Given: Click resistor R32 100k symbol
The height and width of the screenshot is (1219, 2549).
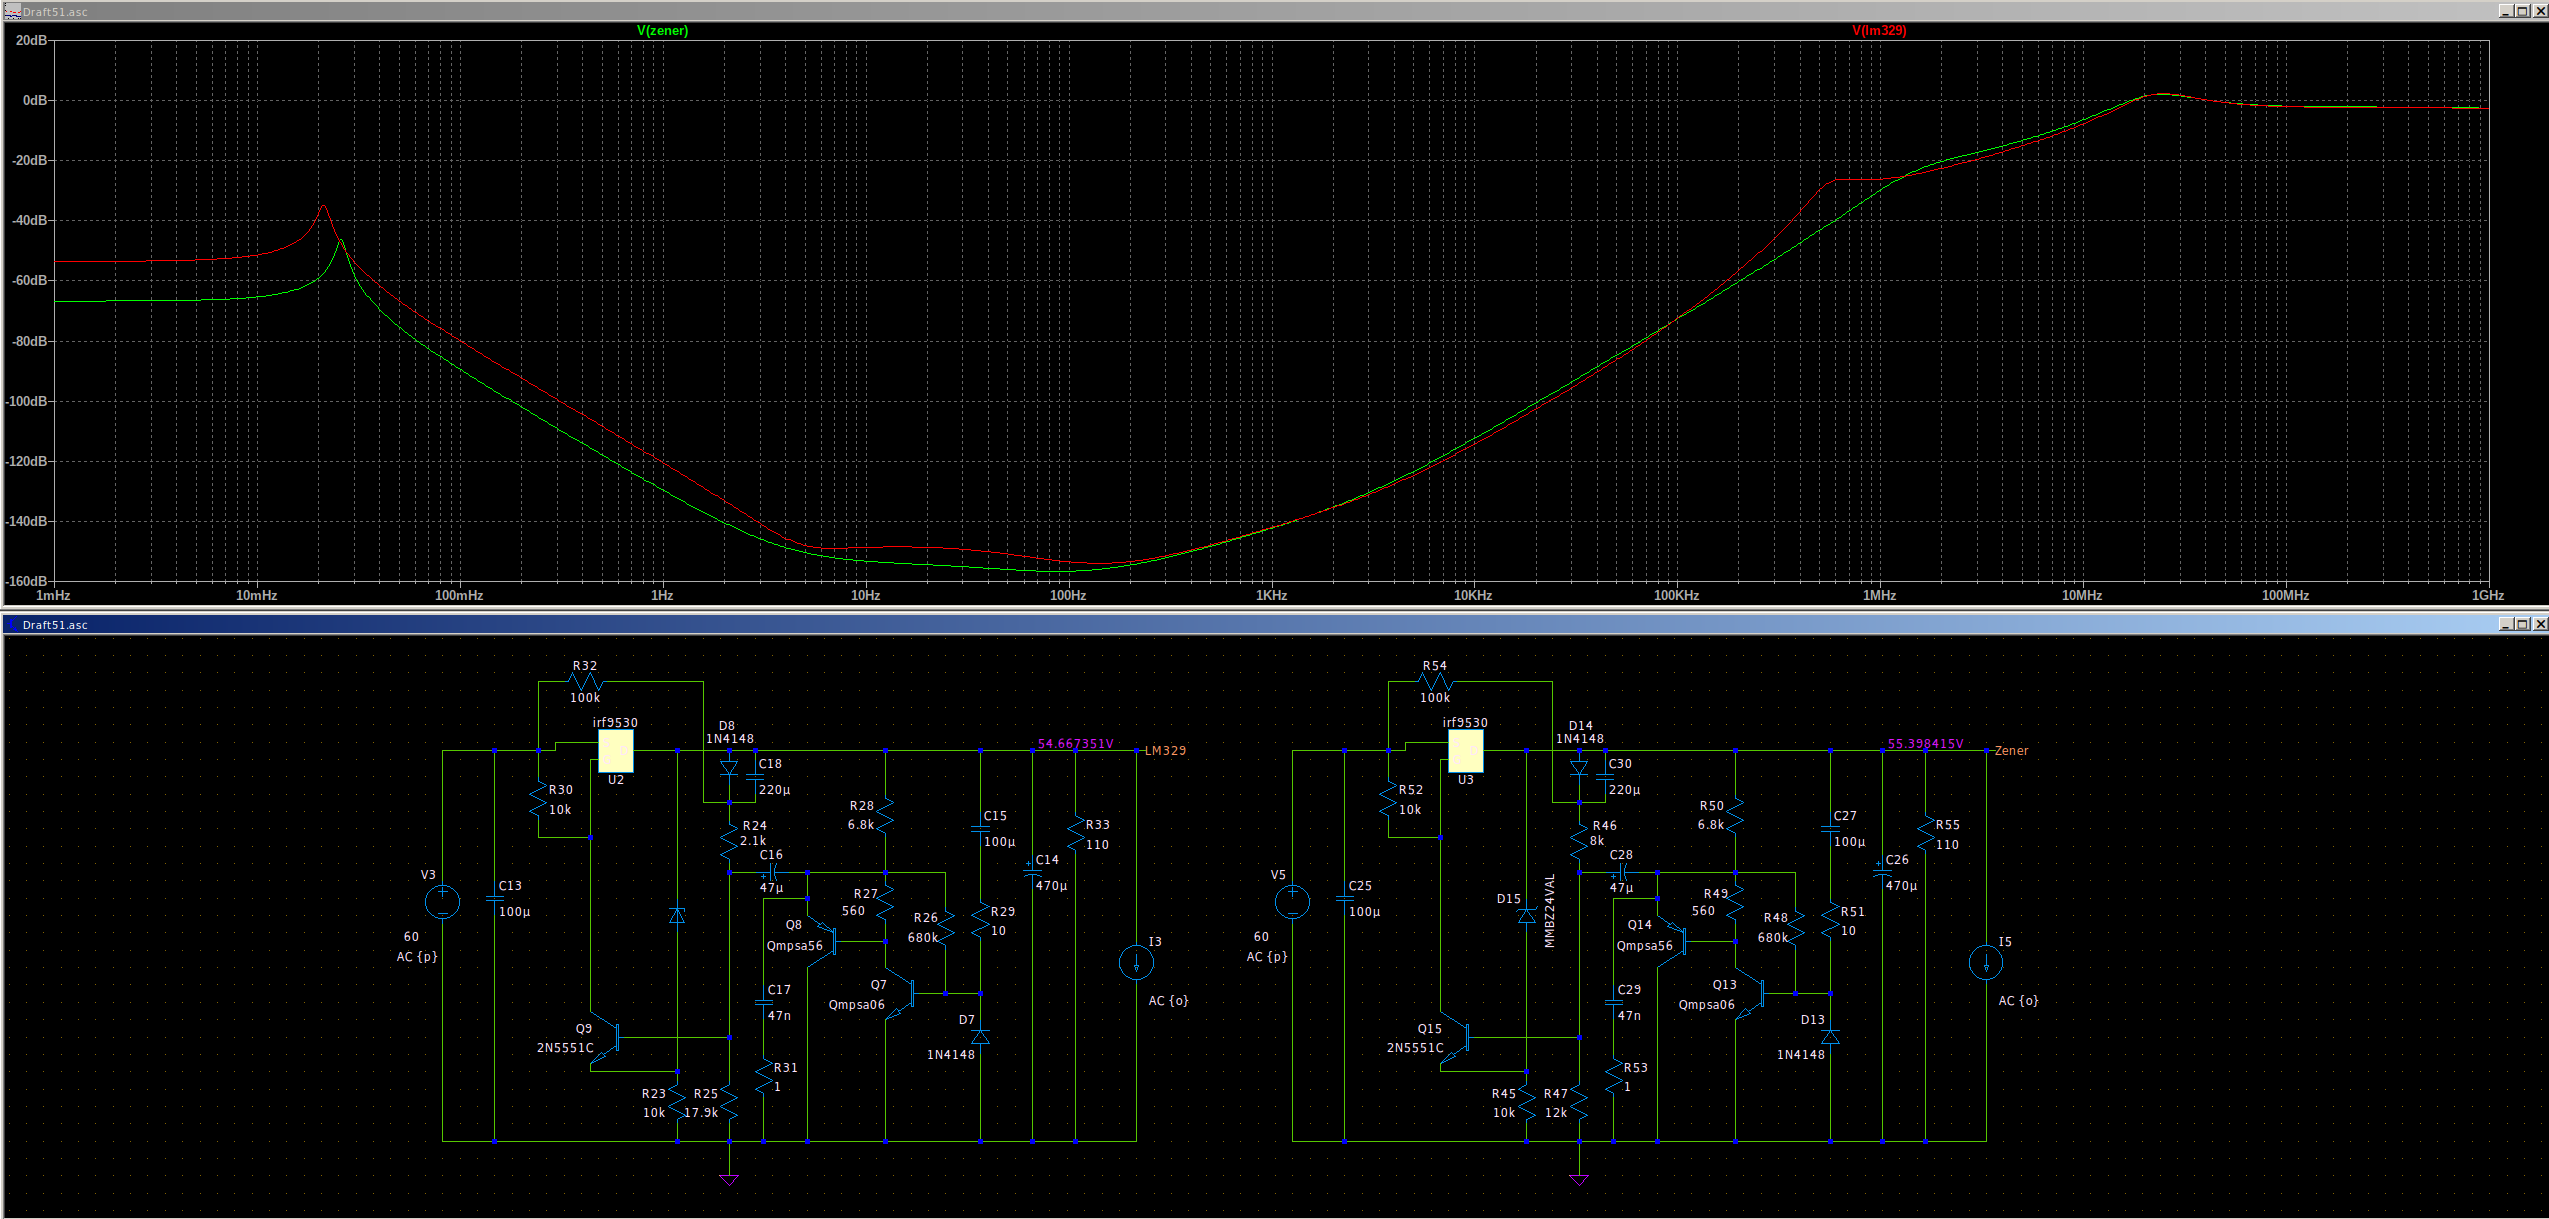Looking at the screenshot, I should click(x=585, y=682).
